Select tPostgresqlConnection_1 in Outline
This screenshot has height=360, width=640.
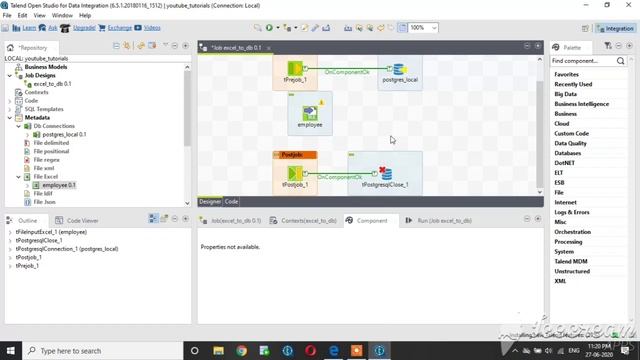[x=67, y=249]
